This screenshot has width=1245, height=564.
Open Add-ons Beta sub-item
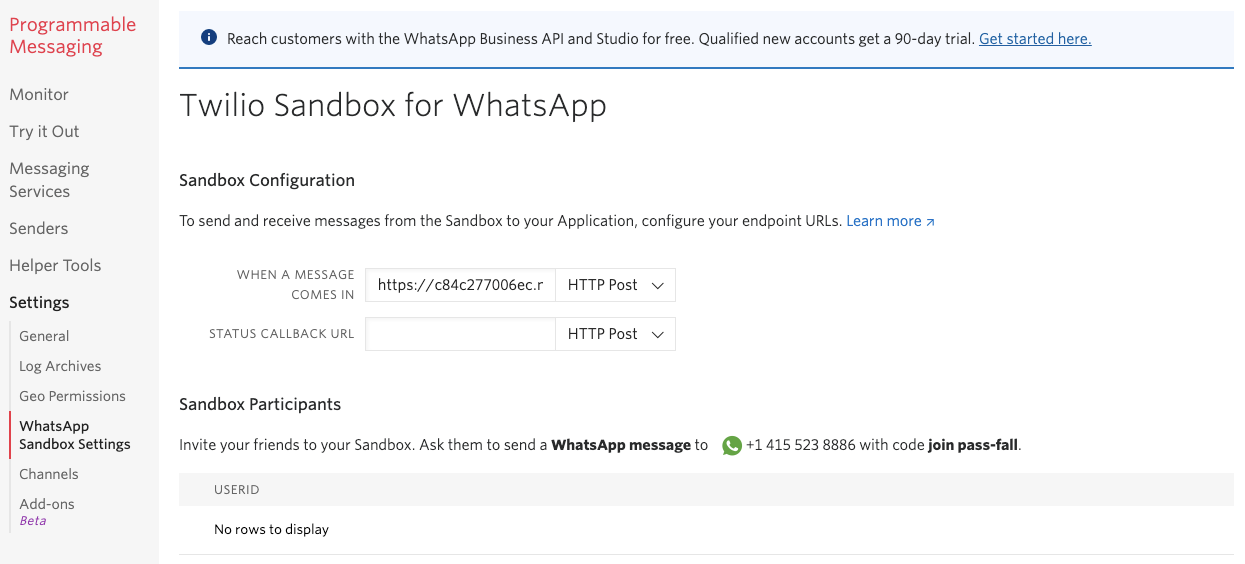[x=47, y=511]
